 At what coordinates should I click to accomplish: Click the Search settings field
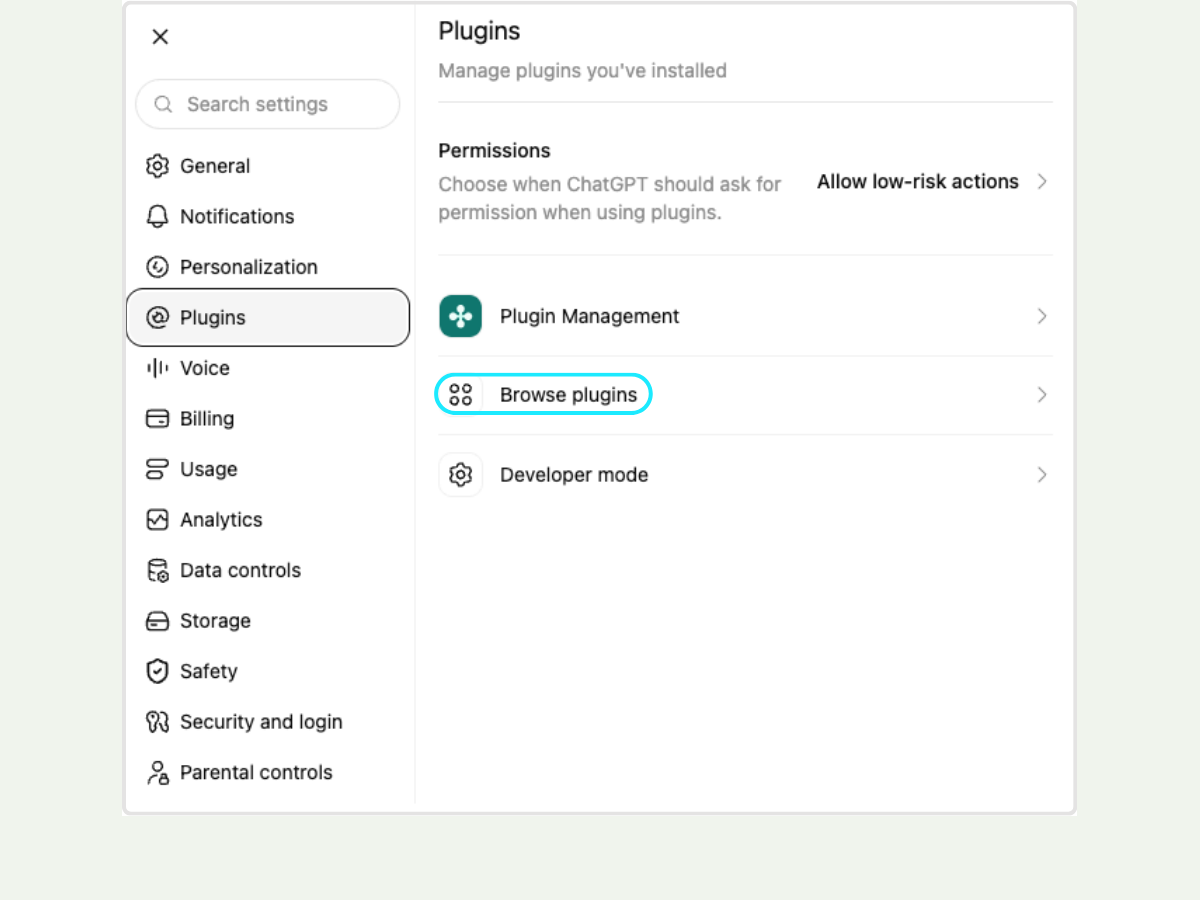(x=268, y=104)
